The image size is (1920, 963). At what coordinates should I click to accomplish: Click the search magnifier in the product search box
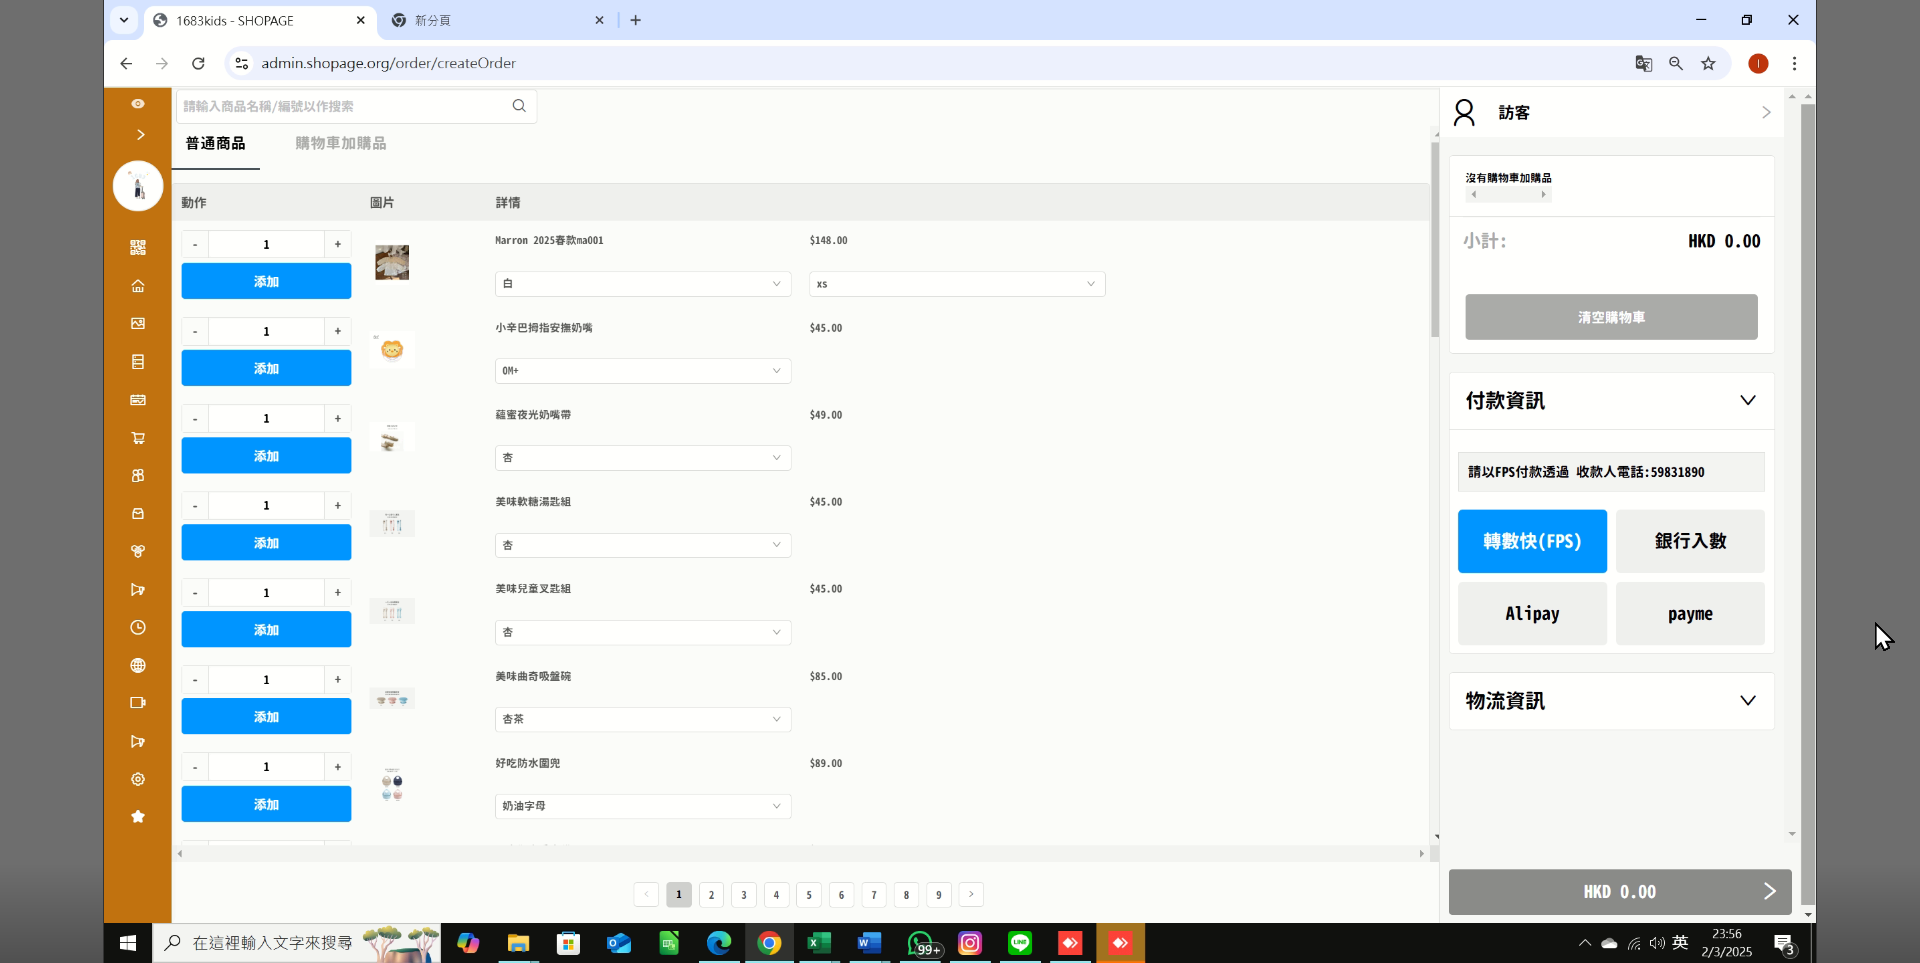tap(519, 106)
